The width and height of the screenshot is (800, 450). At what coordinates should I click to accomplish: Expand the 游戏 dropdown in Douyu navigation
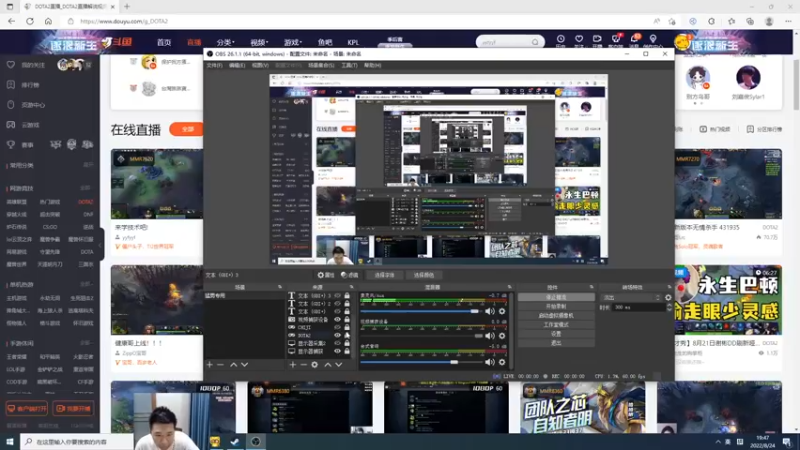pos(293,42)
